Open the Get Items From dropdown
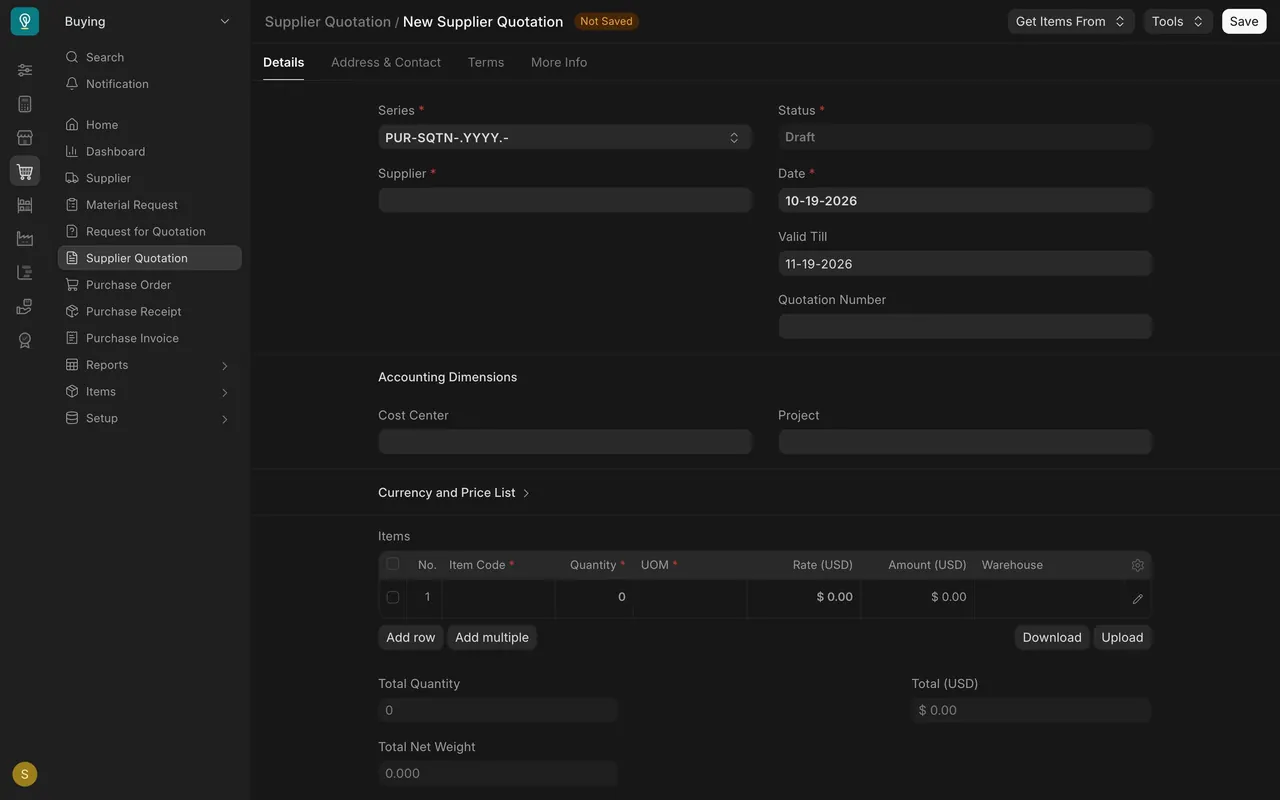Screen dimensions: 1280x800 tap(1071, 21)
